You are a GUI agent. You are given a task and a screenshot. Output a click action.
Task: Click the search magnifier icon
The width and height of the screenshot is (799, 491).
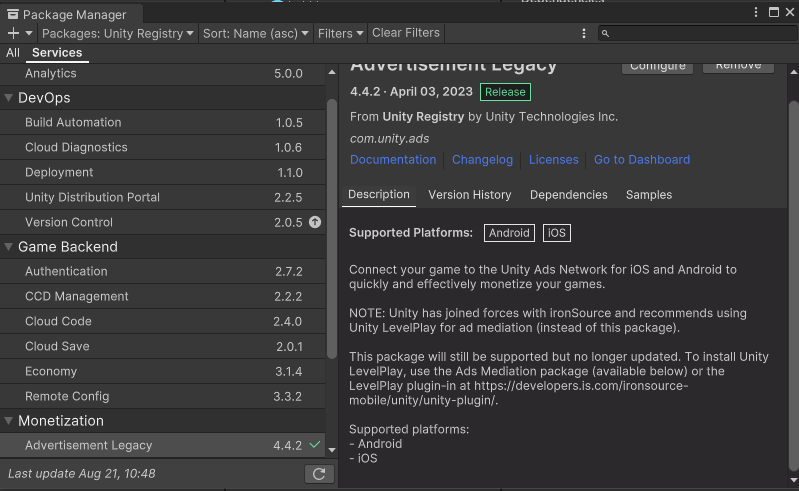tap(605, 34)
